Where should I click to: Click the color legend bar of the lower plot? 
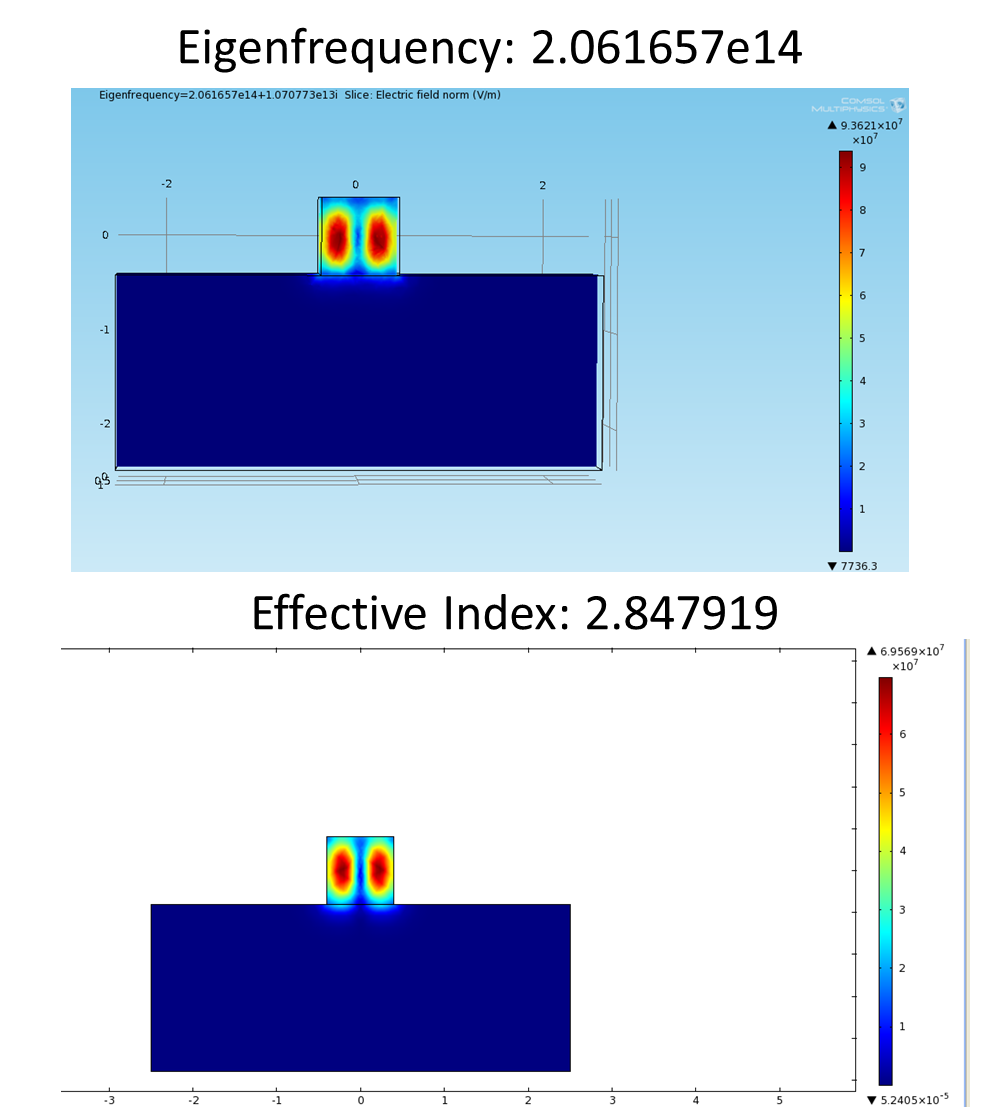click(x=885, y=880)
